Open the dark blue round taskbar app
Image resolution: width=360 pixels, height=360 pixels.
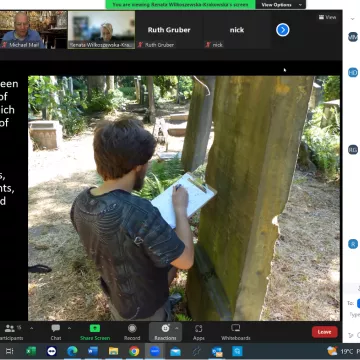tap(51, 351)
